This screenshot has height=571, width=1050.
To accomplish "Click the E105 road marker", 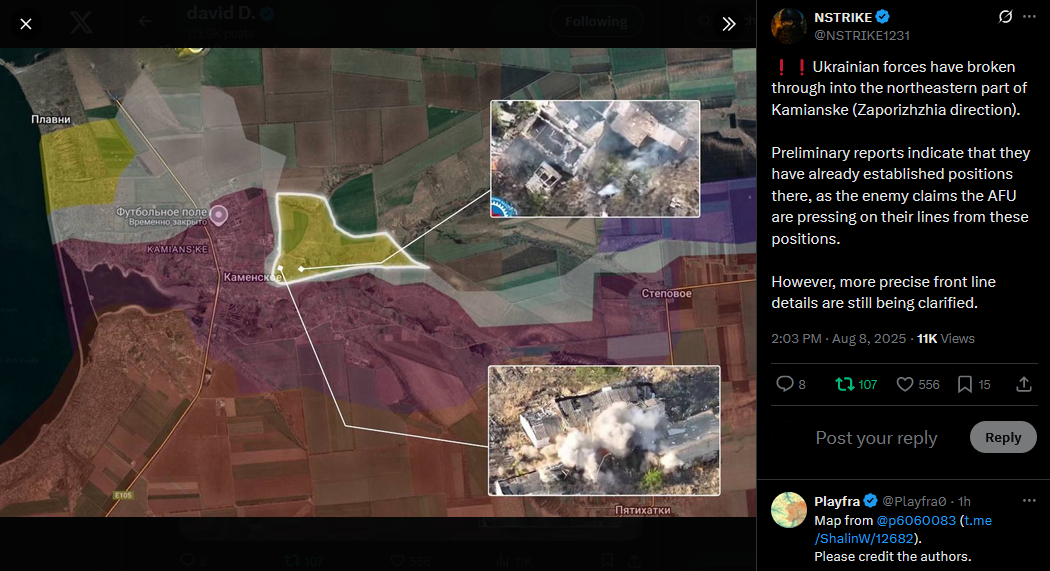I will point(123,495).
